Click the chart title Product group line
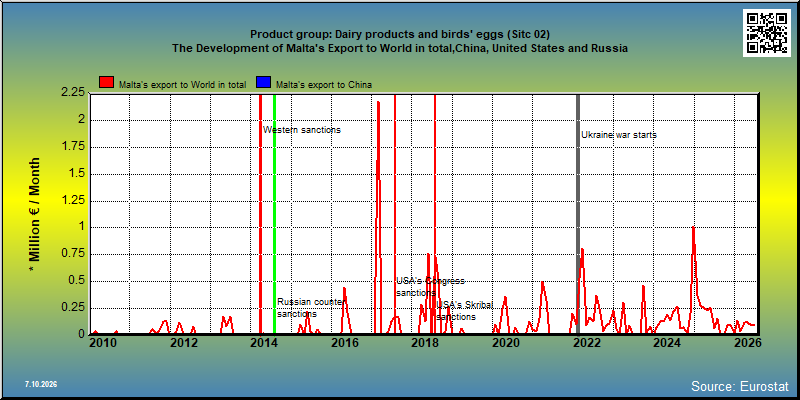Screen dimensions: 800x400 [399, 34]
